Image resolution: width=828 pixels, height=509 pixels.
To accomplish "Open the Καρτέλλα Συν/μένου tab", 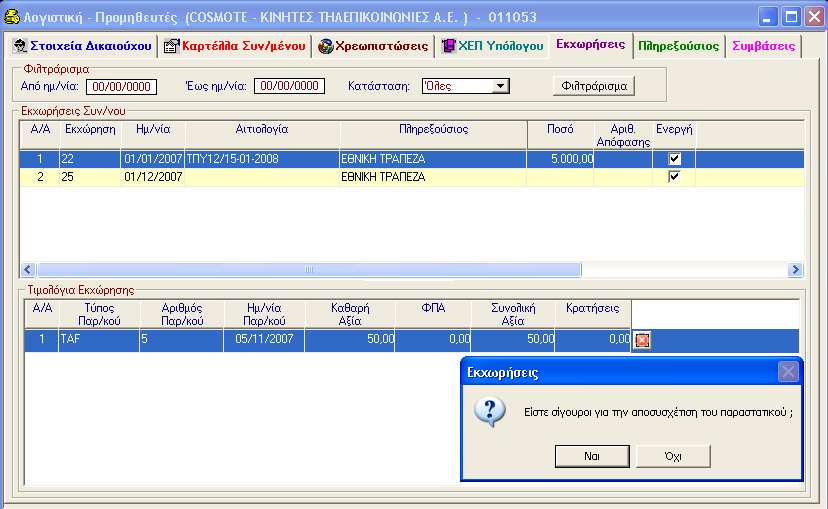I will [234, 46].
